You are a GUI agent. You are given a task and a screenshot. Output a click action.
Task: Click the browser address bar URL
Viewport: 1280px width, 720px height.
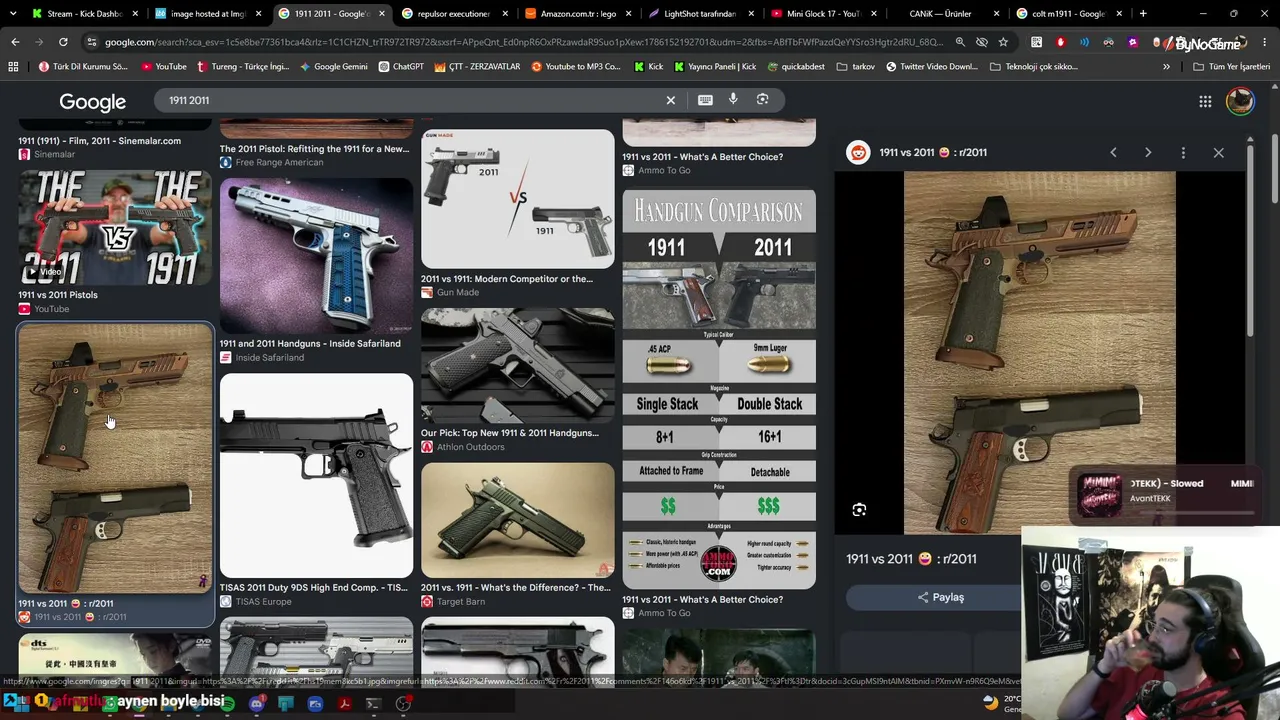coord(524,42)
